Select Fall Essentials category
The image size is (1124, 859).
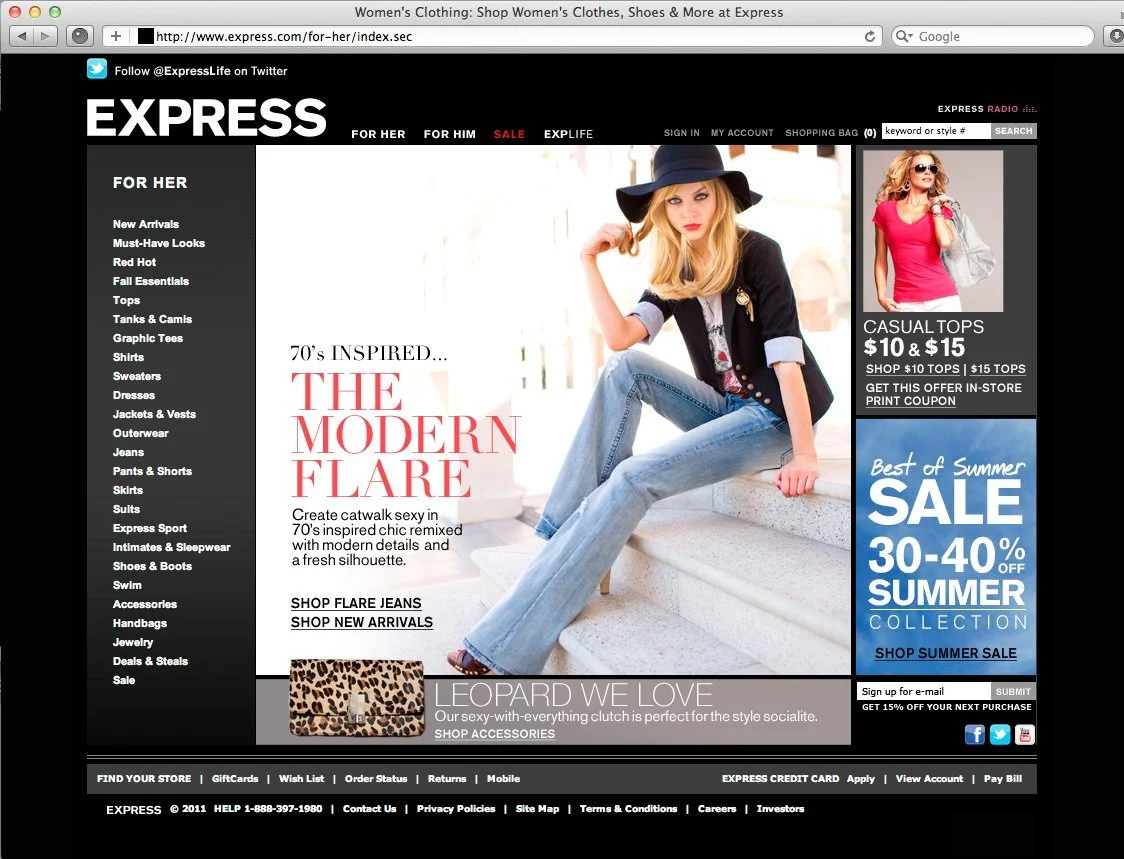151,281
